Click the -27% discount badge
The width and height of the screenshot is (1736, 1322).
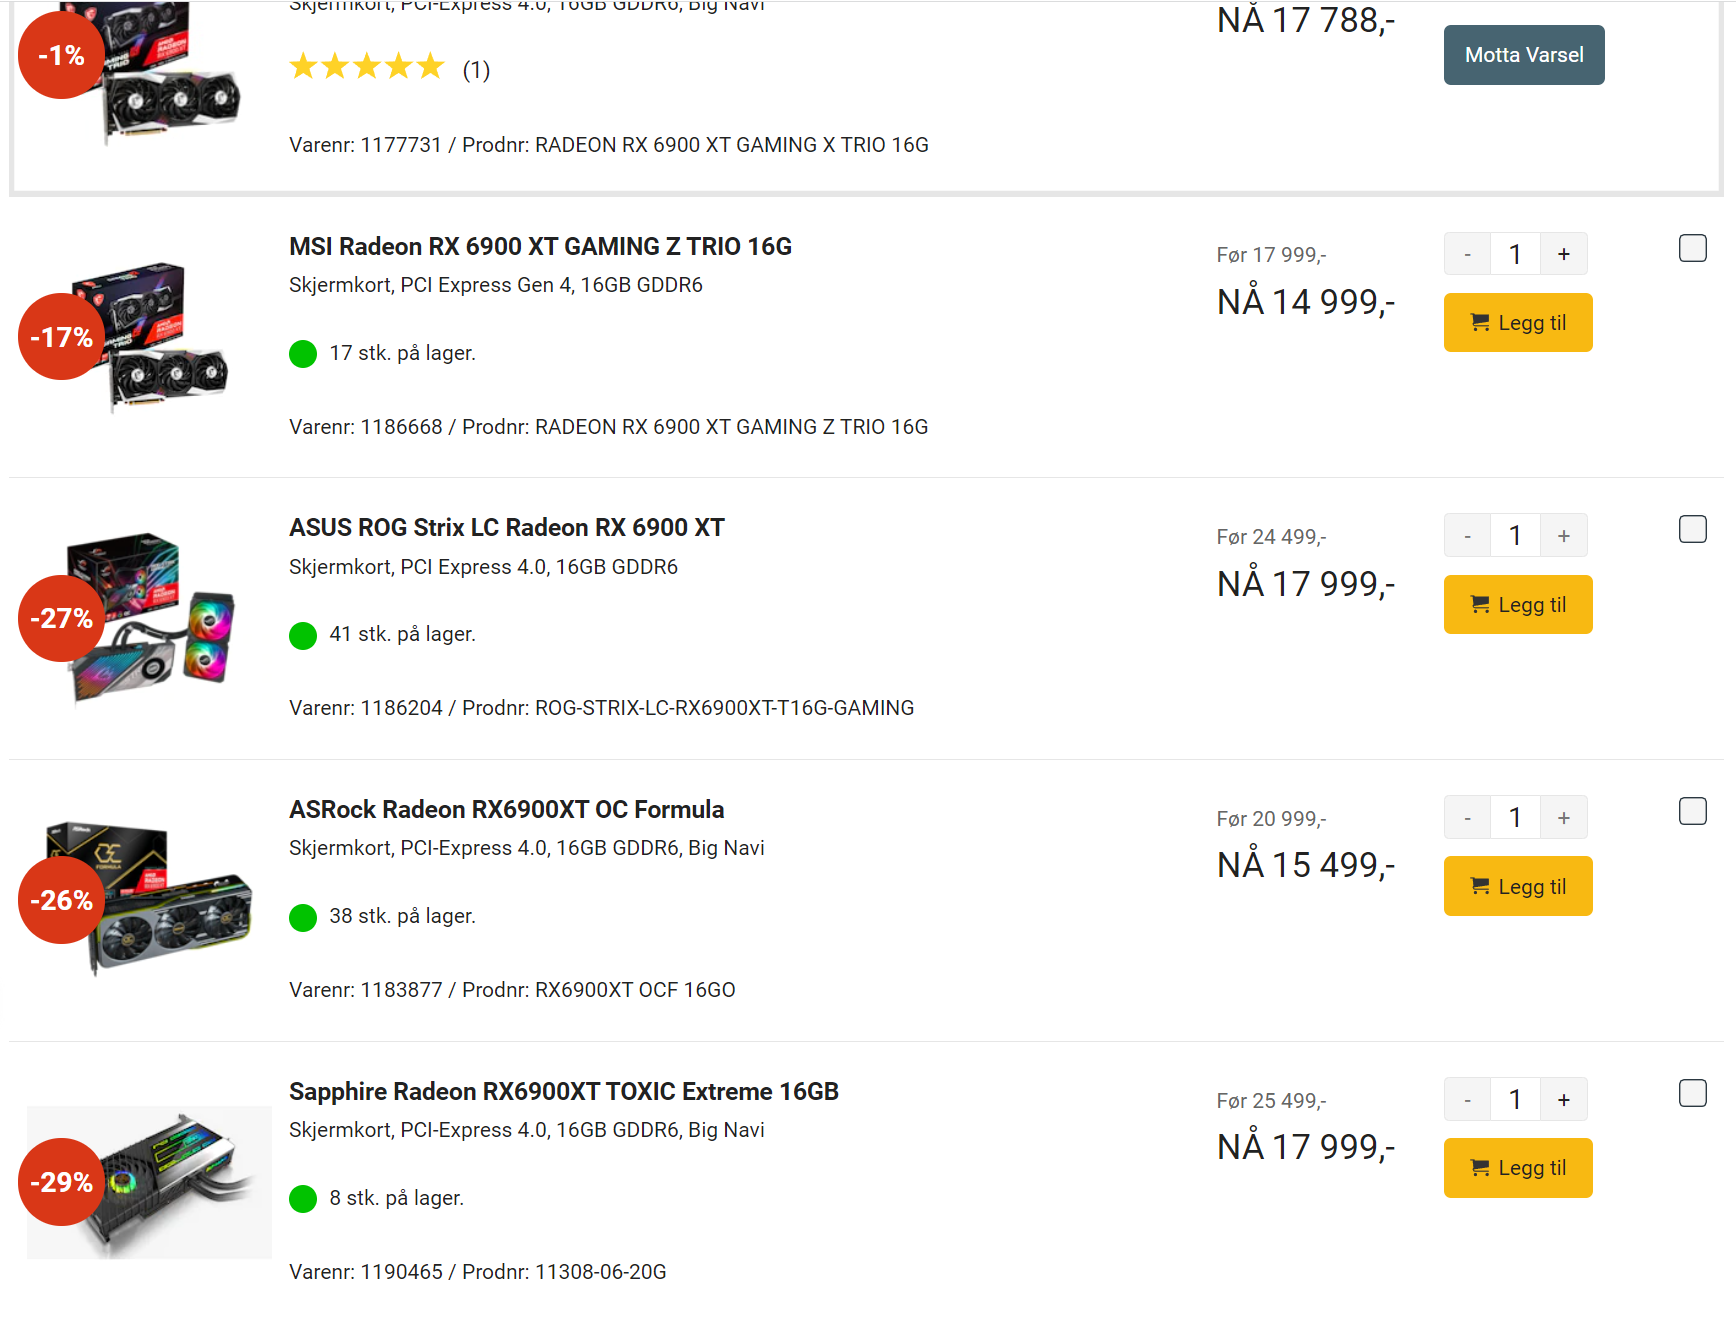pyautogui.click(x=61, y=619)
